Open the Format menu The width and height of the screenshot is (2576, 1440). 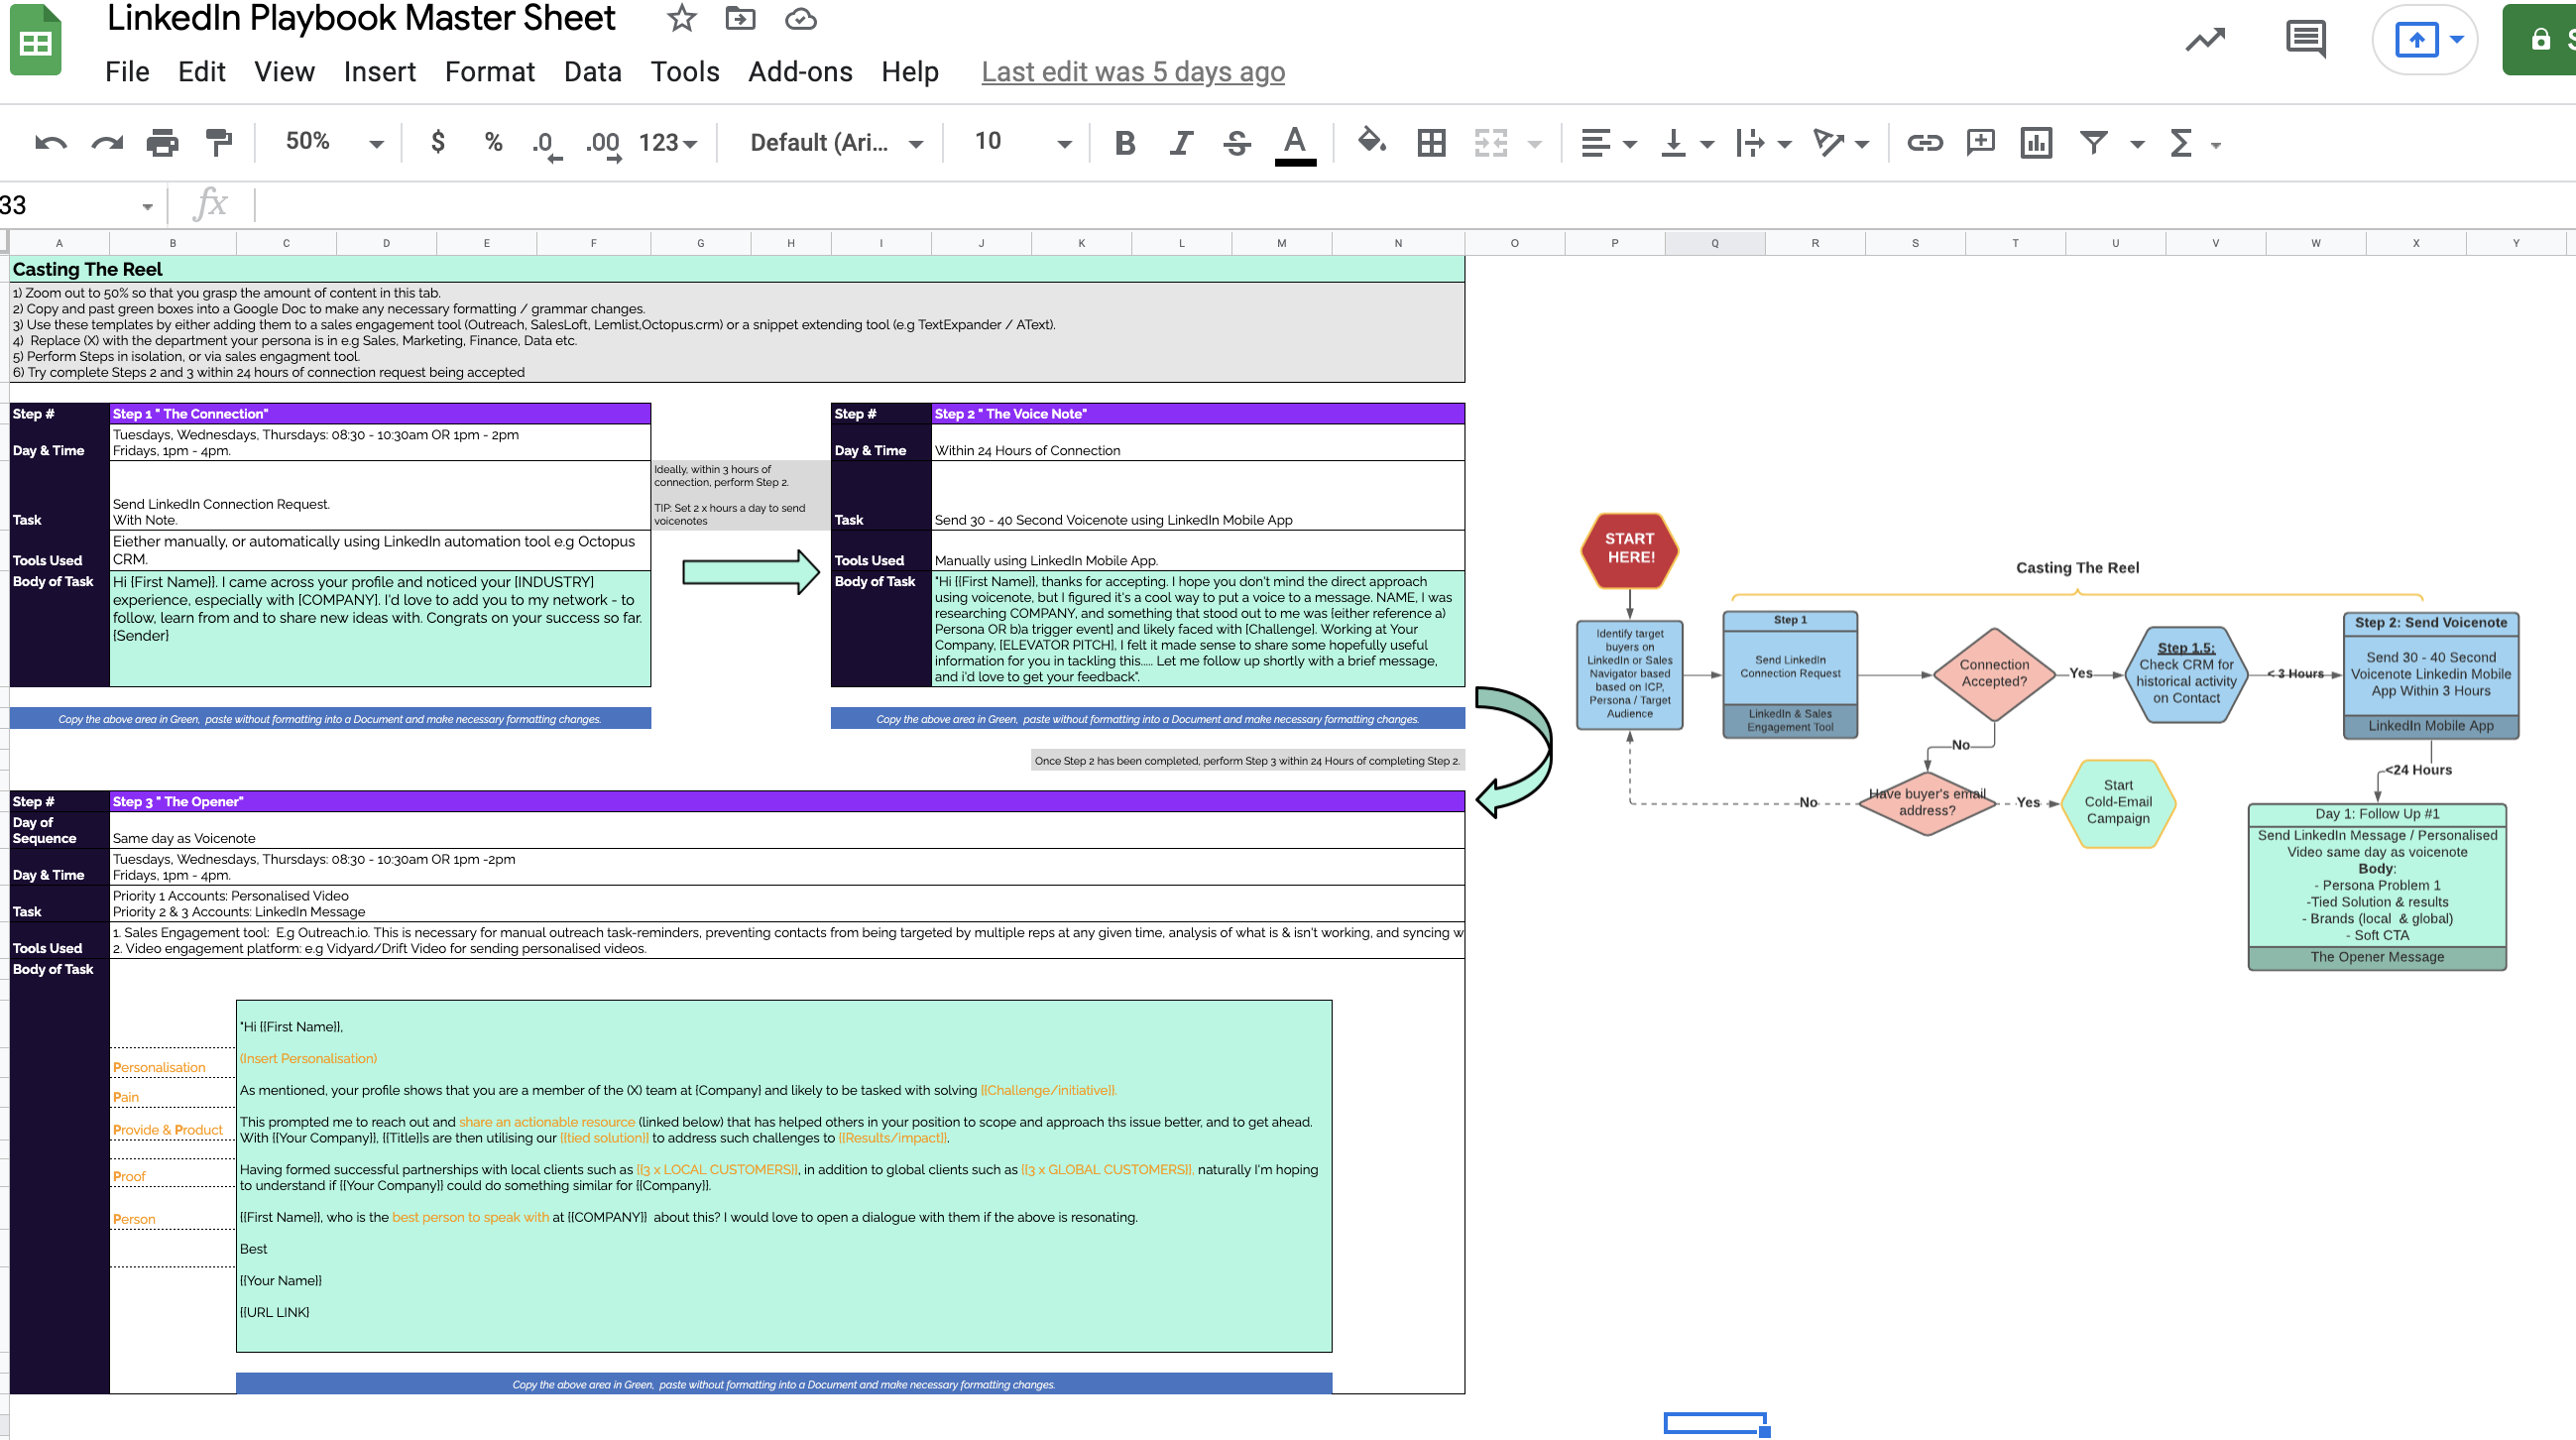489,72
